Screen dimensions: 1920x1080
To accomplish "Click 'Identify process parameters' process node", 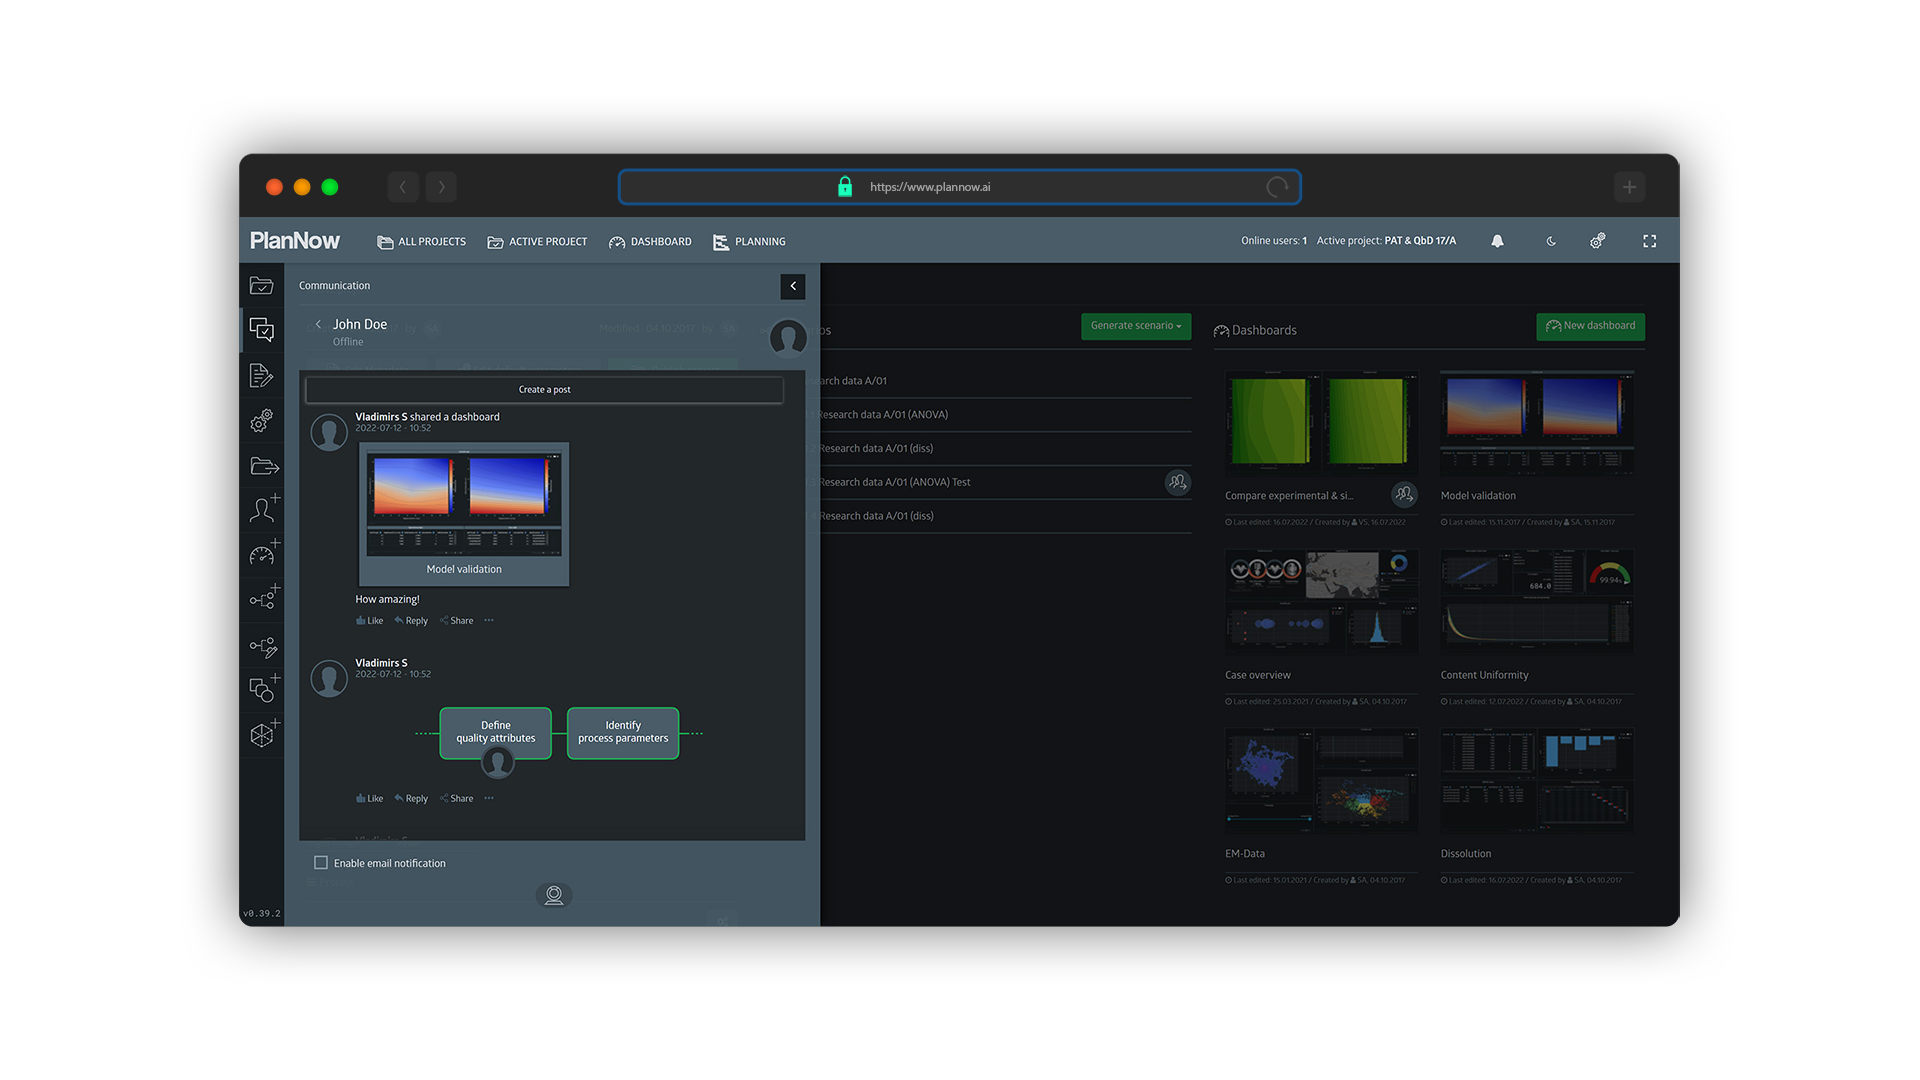I will (x=623, y=733).
